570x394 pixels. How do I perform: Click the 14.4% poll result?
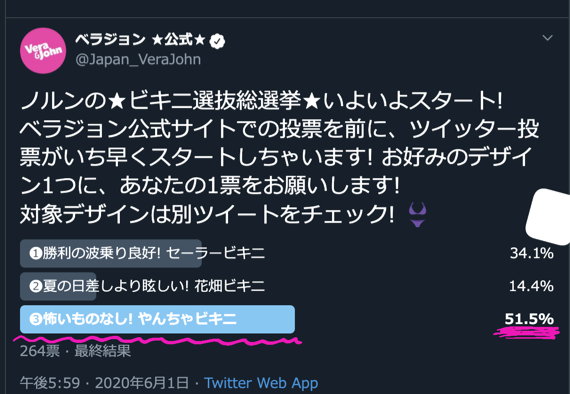pos(531,286)
